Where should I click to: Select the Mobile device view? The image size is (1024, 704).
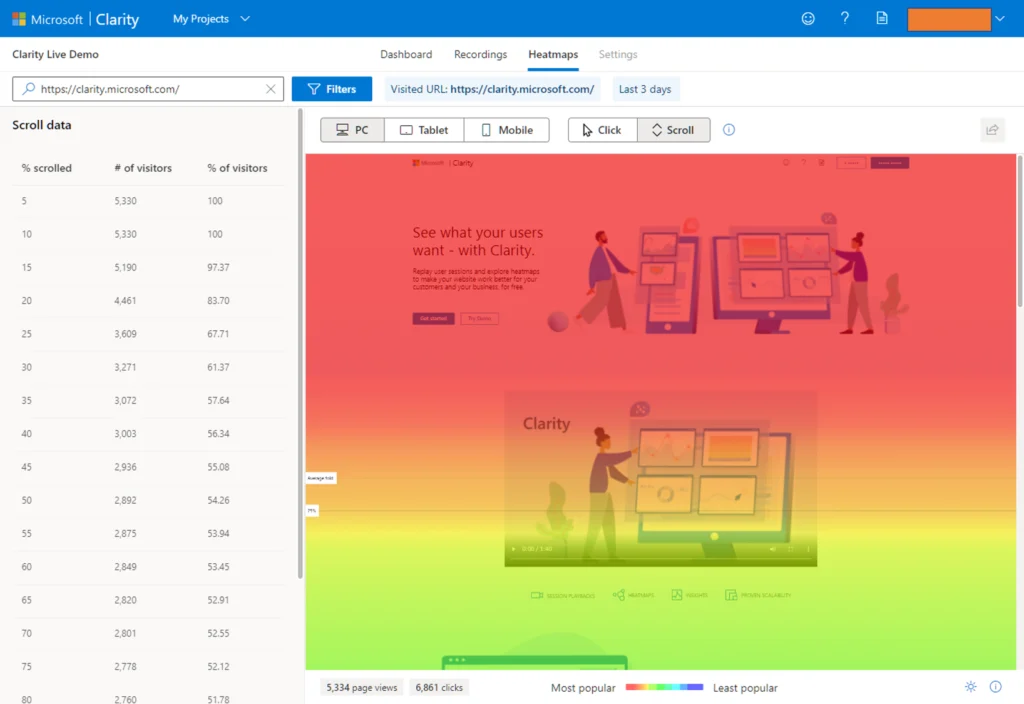[x=507, y=130]
